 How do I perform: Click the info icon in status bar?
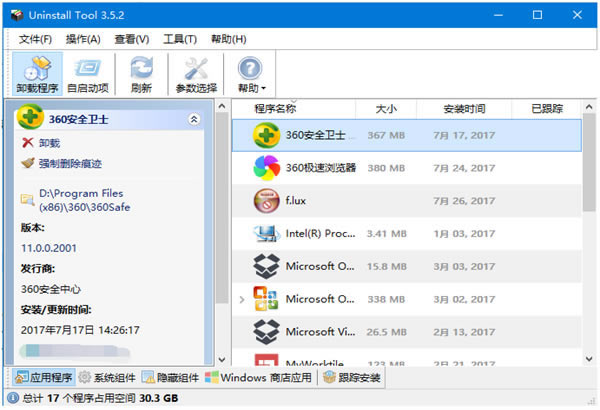[13, 398]
